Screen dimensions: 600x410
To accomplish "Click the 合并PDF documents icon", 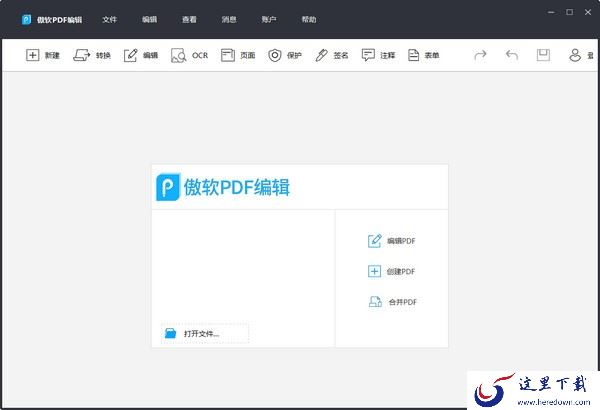I will (x=375, y=302).
